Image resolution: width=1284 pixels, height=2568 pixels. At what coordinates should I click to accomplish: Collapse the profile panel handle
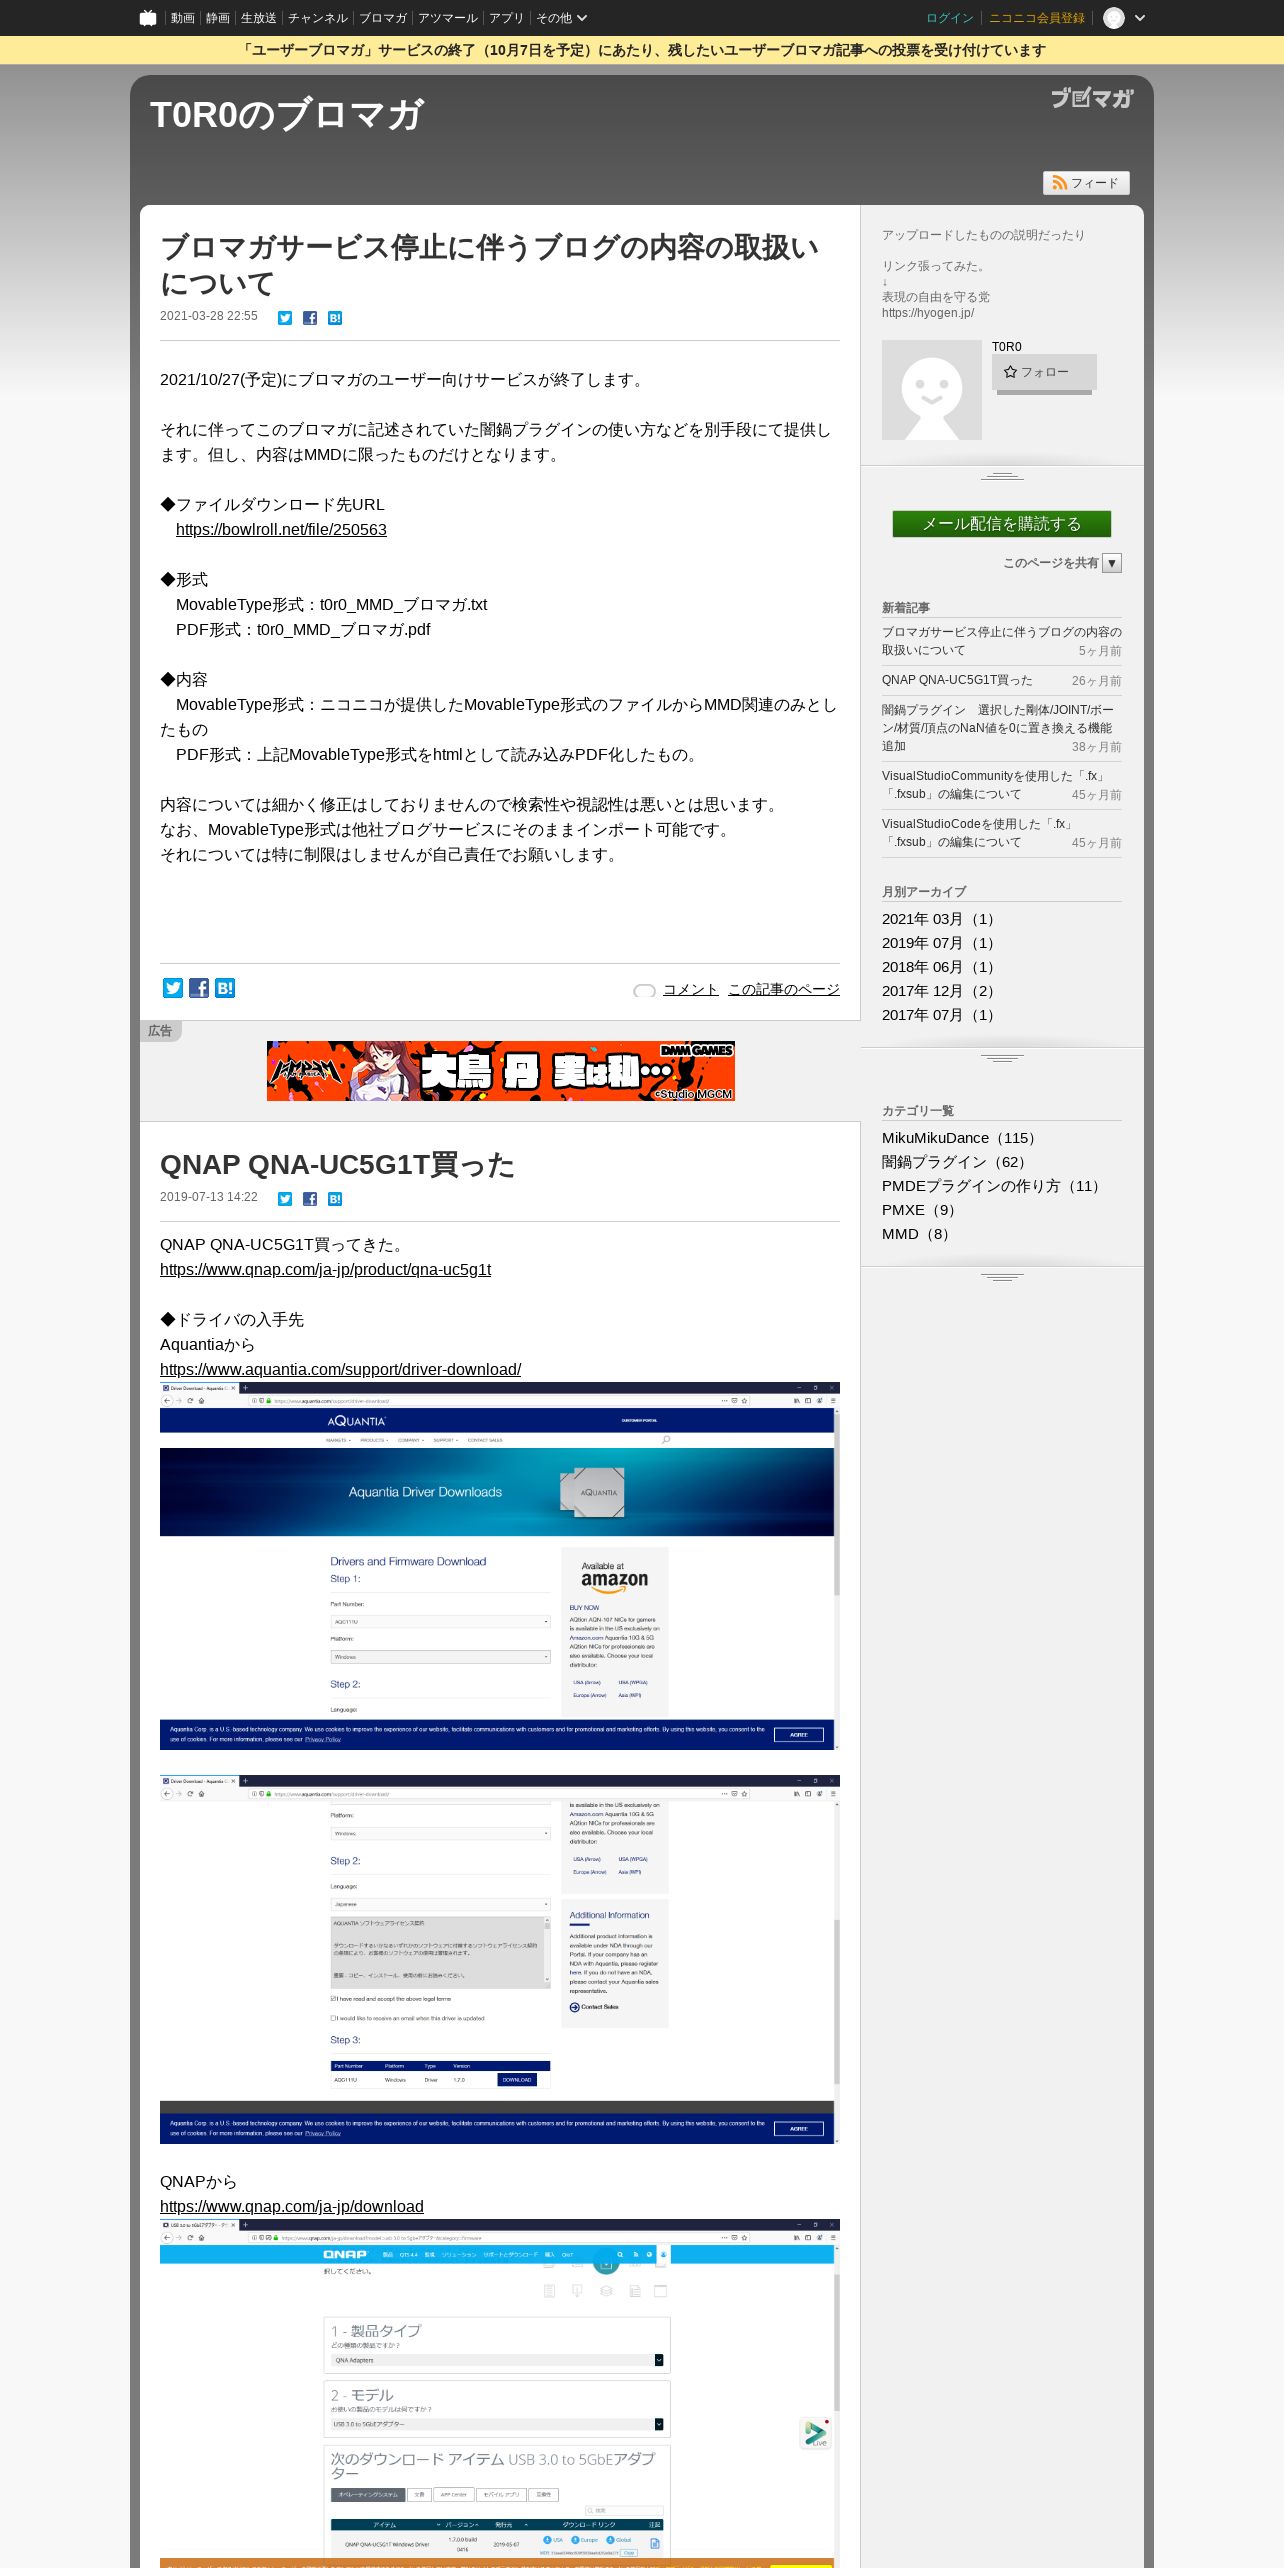[1002, 476]
